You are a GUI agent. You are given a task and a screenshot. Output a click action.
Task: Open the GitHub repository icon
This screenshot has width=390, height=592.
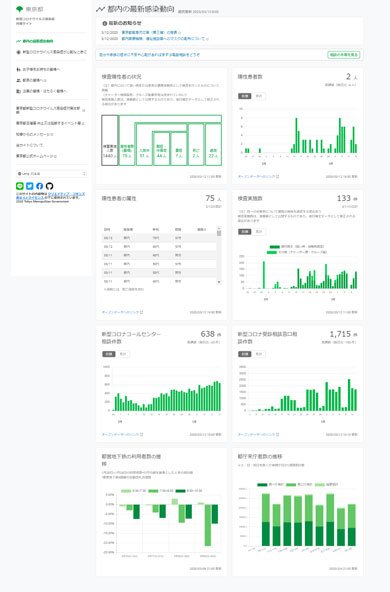click(x=49, y=186)
